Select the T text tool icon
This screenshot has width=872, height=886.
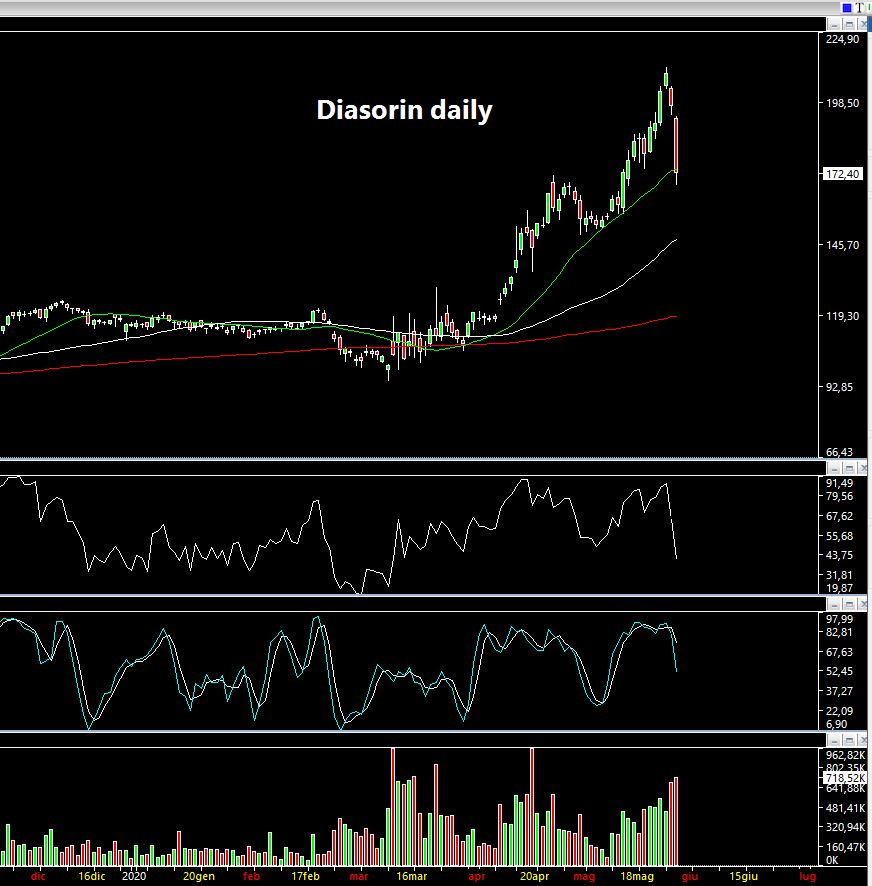(x=859, y=8)
